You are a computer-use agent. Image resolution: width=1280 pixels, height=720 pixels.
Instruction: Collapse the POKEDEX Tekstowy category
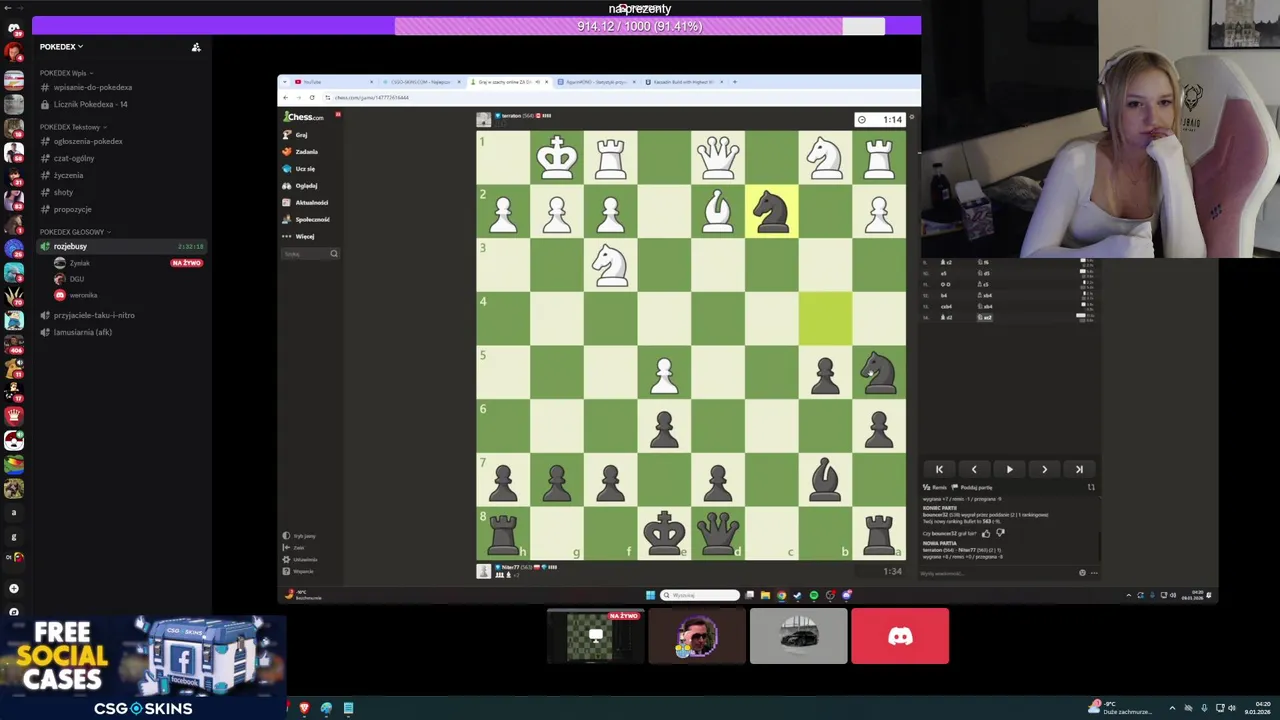coord(73,127)
